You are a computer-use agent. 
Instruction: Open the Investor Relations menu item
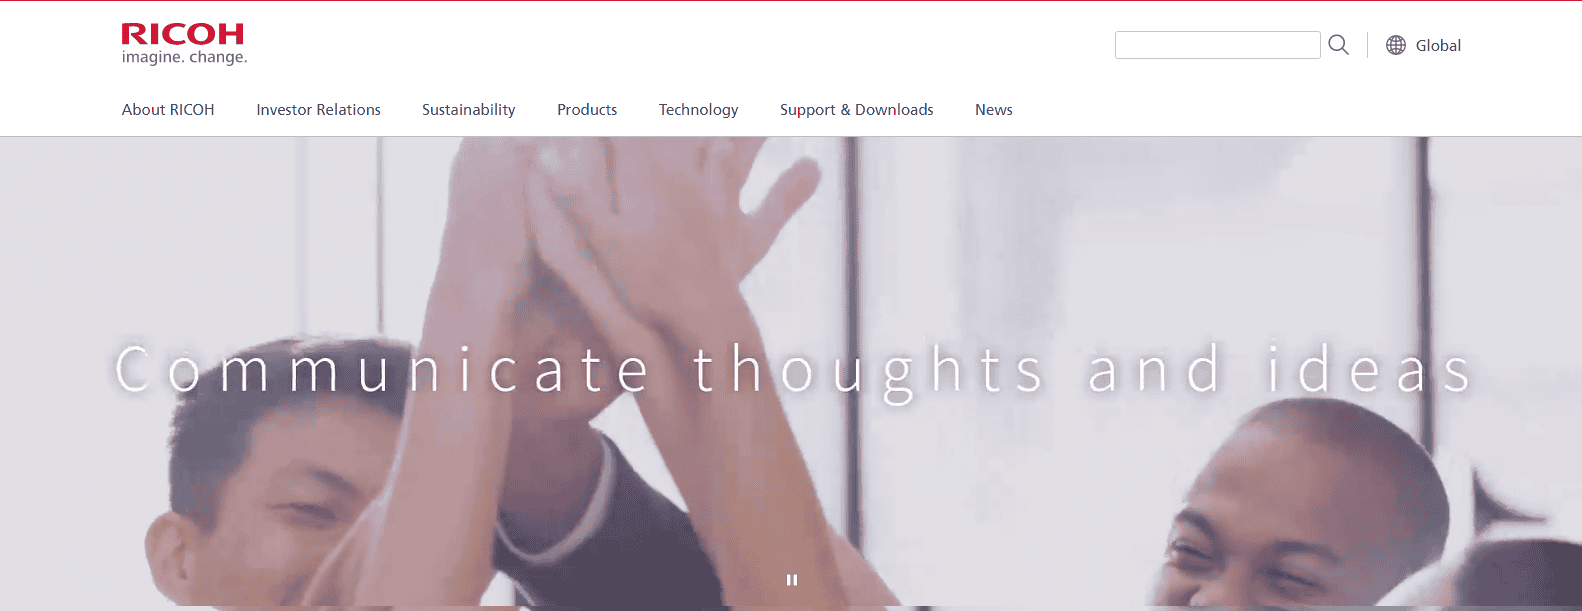tap(318, 110)
